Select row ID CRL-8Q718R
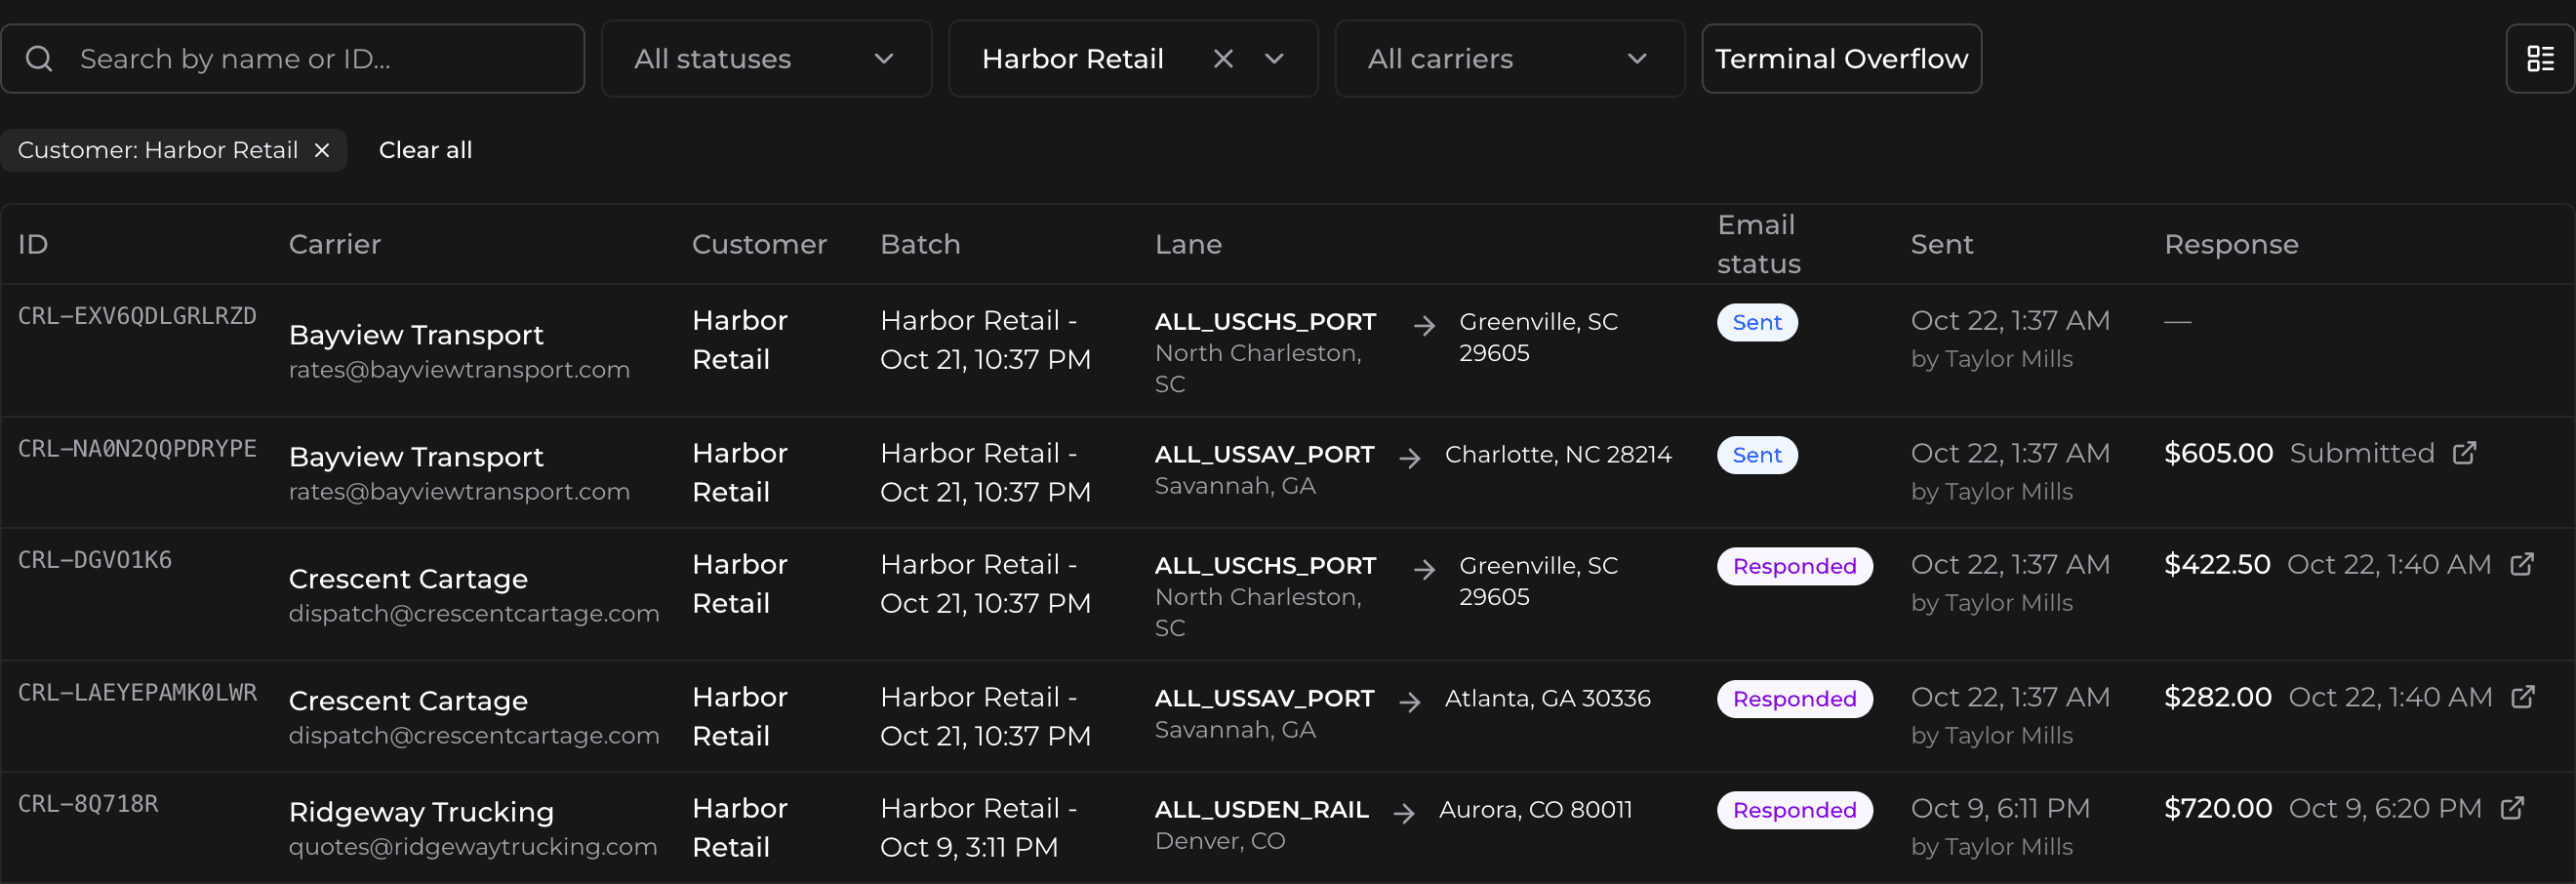 (88, 804)
